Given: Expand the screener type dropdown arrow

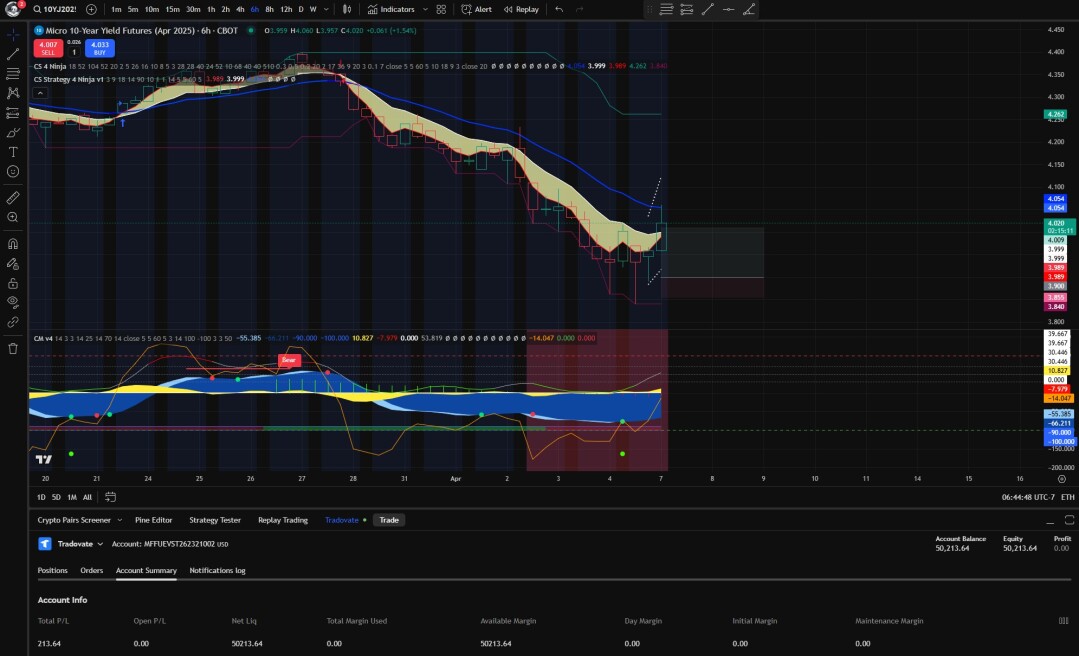Looking at the screenshot, I should pyautogui.click(x=119, y=520).
